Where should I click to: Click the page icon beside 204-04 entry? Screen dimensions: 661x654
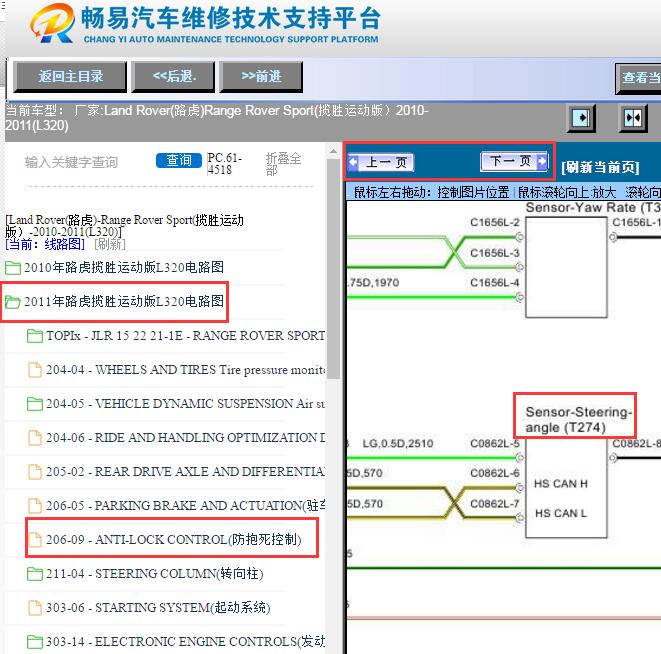[35, 370]
